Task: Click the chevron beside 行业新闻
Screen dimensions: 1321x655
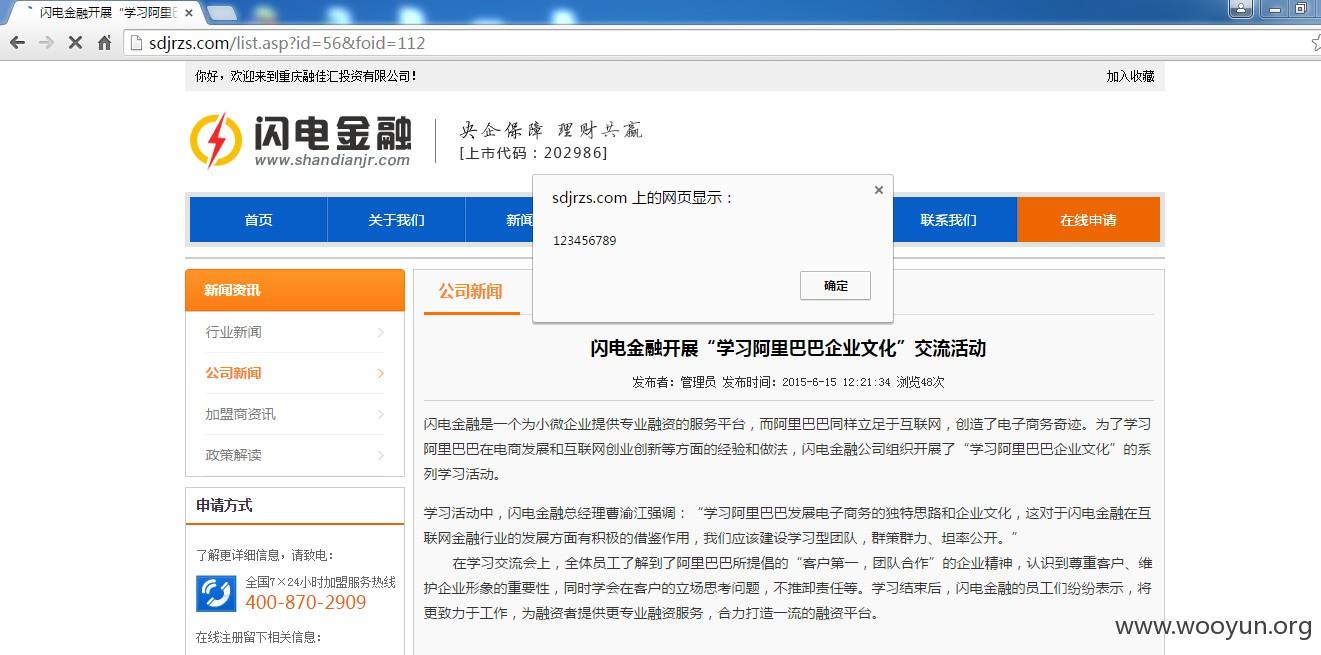Action: (x=380, y=332)
